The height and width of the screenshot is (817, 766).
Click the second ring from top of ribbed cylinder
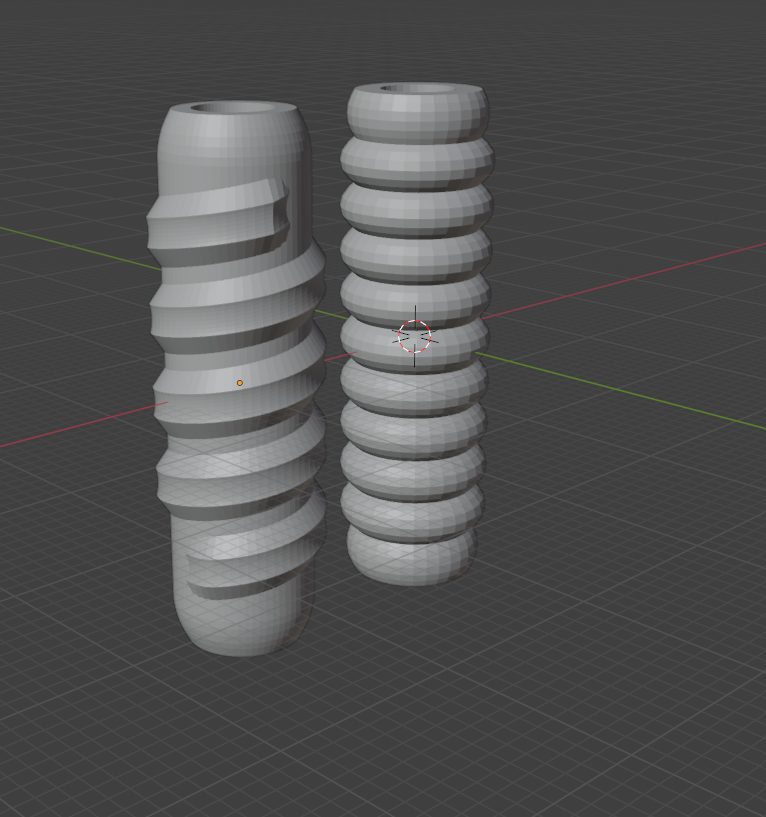click(x=417, y=160)
